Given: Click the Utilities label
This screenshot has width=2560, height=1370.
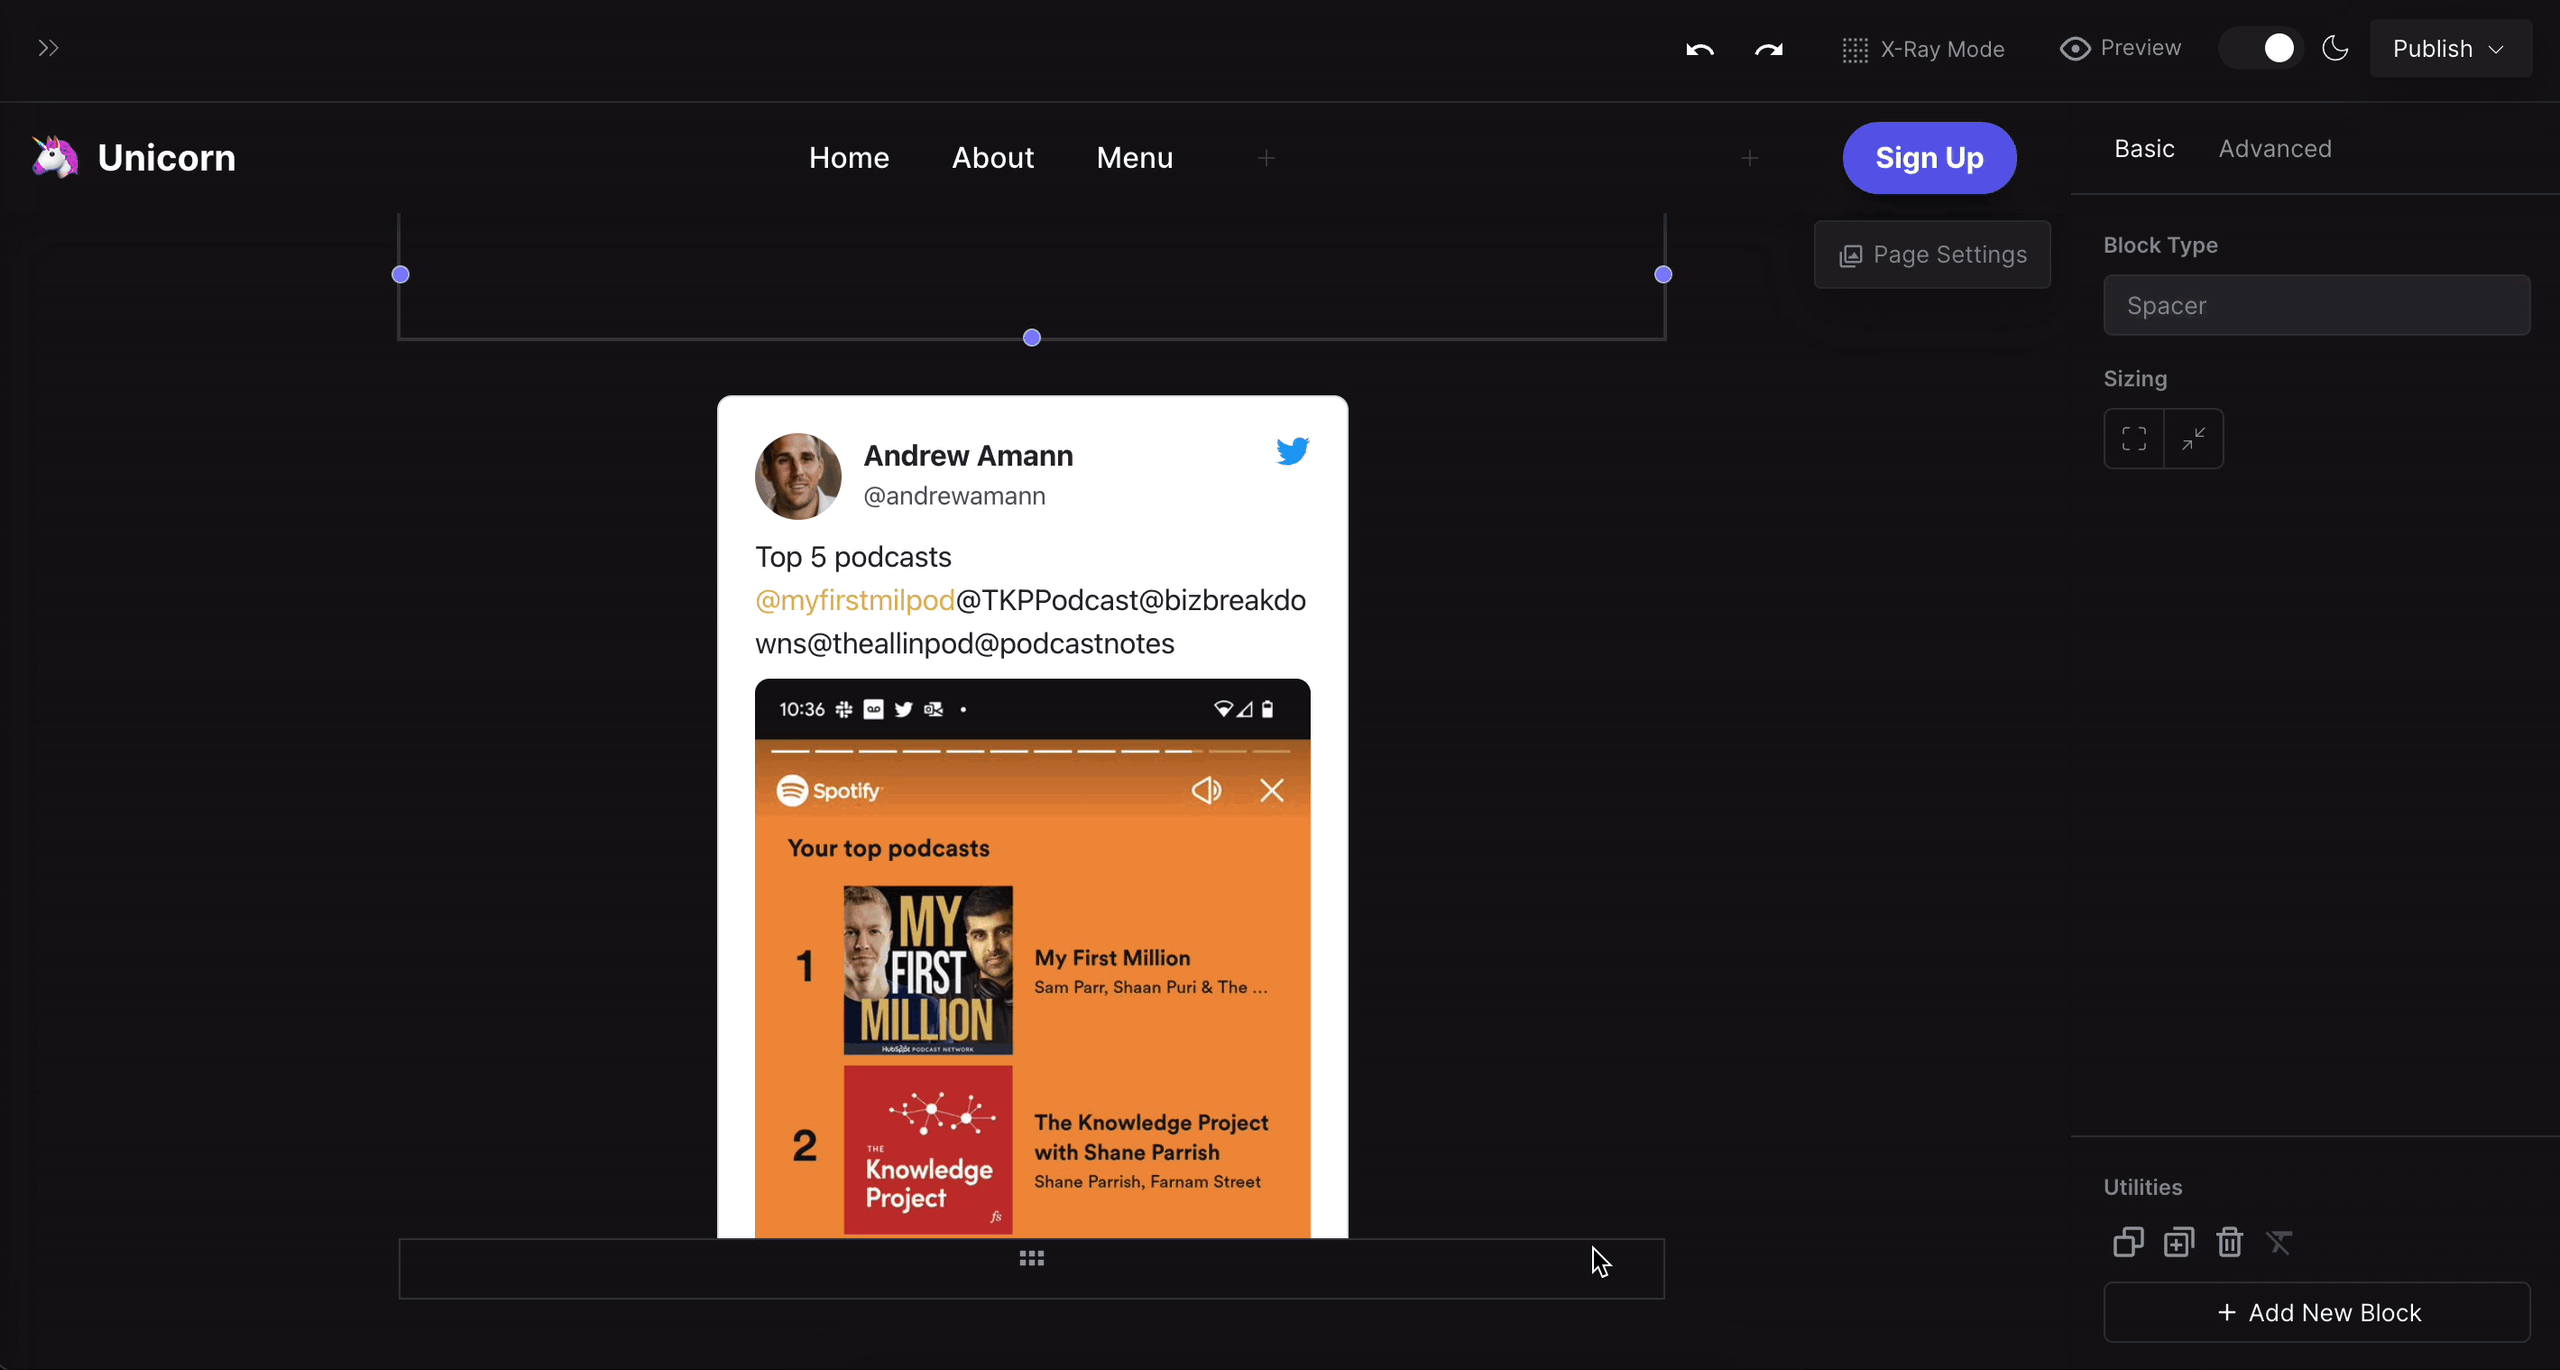Looking at the screenshot, I should point(2143,1187).
